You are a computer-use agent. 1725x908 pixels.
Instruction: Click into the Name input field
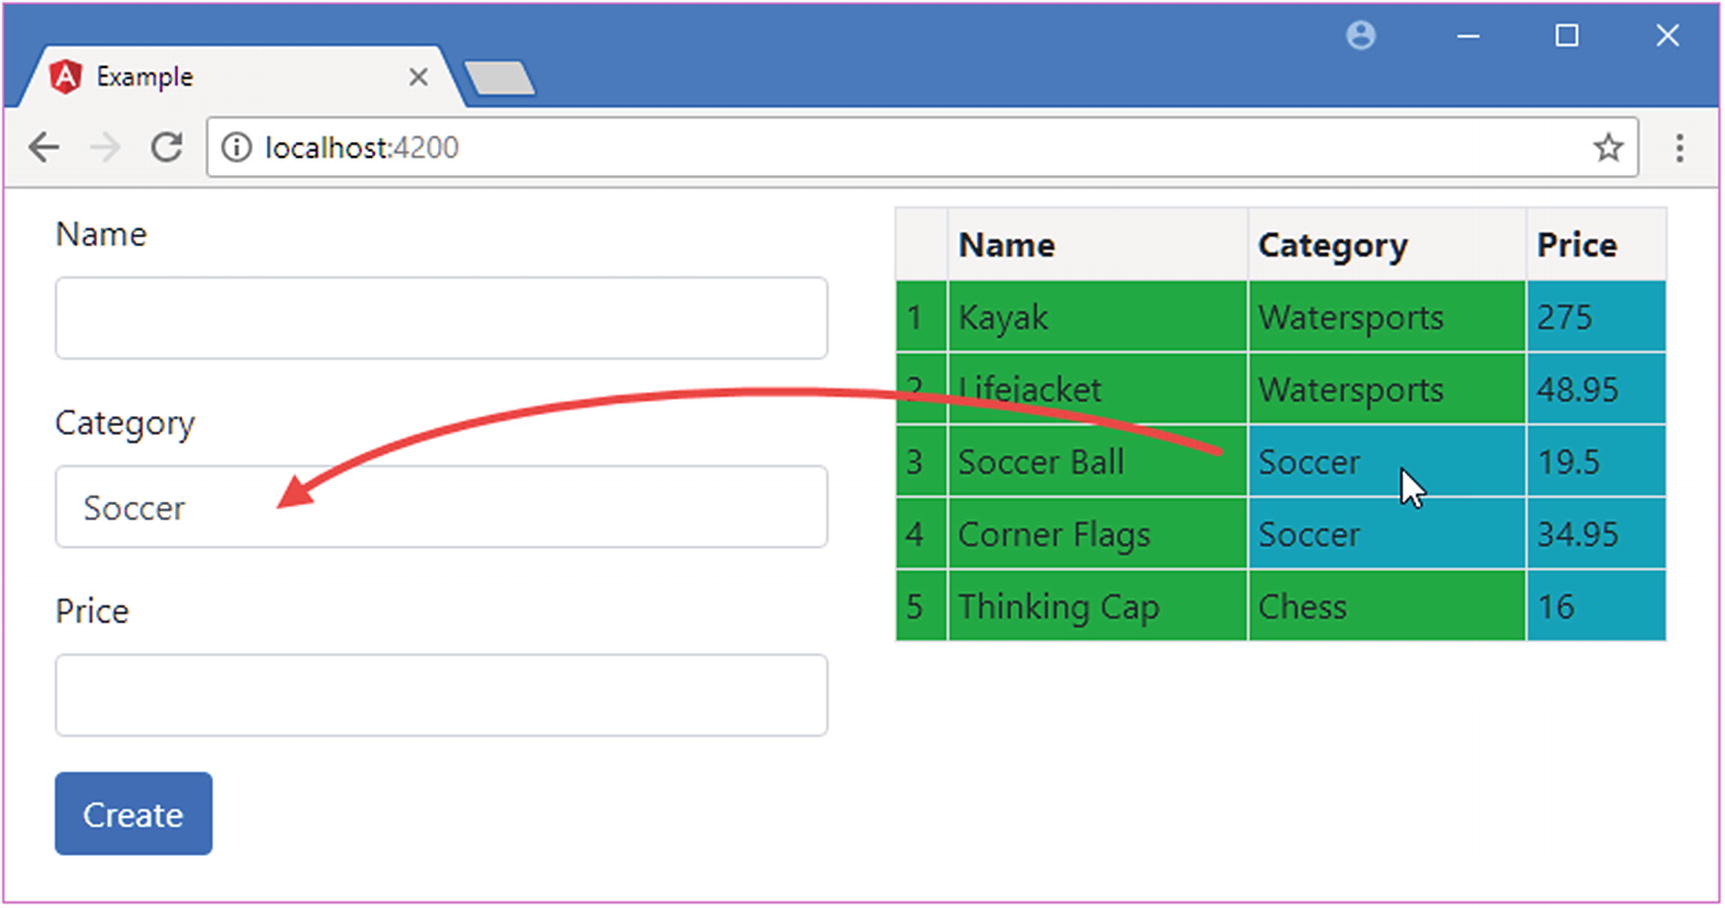point(441,318)
